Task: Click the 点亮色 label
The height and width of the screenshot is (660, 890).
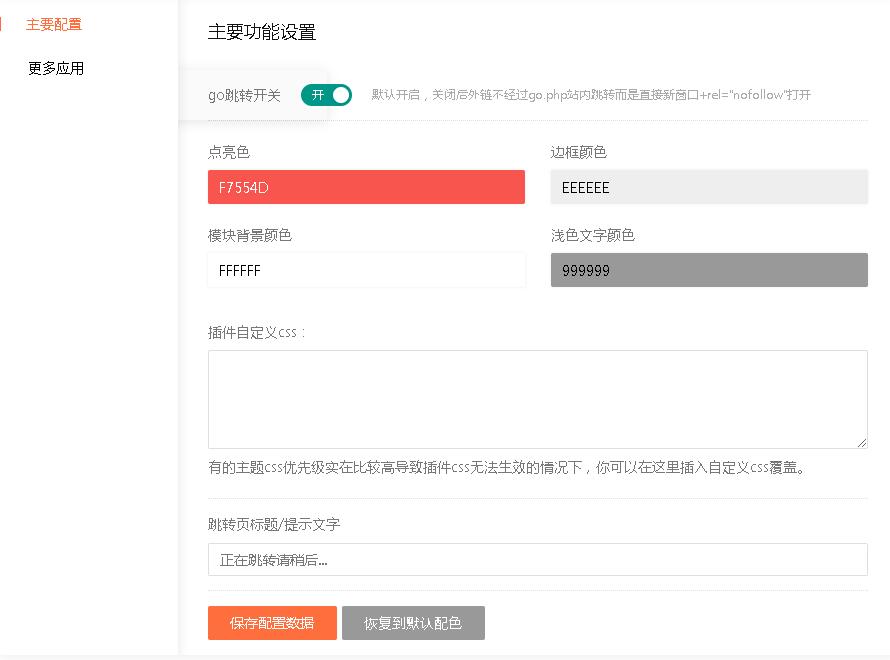Action: point(229,152)
